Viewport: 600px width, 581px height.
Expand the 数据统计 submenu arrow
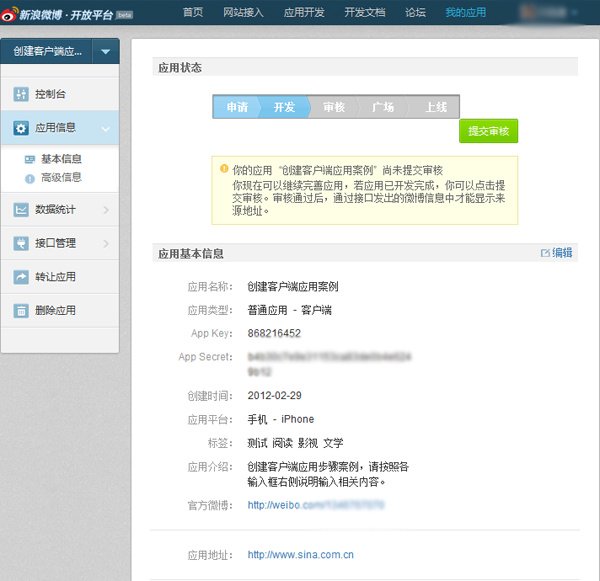click(x=105, y=210)
